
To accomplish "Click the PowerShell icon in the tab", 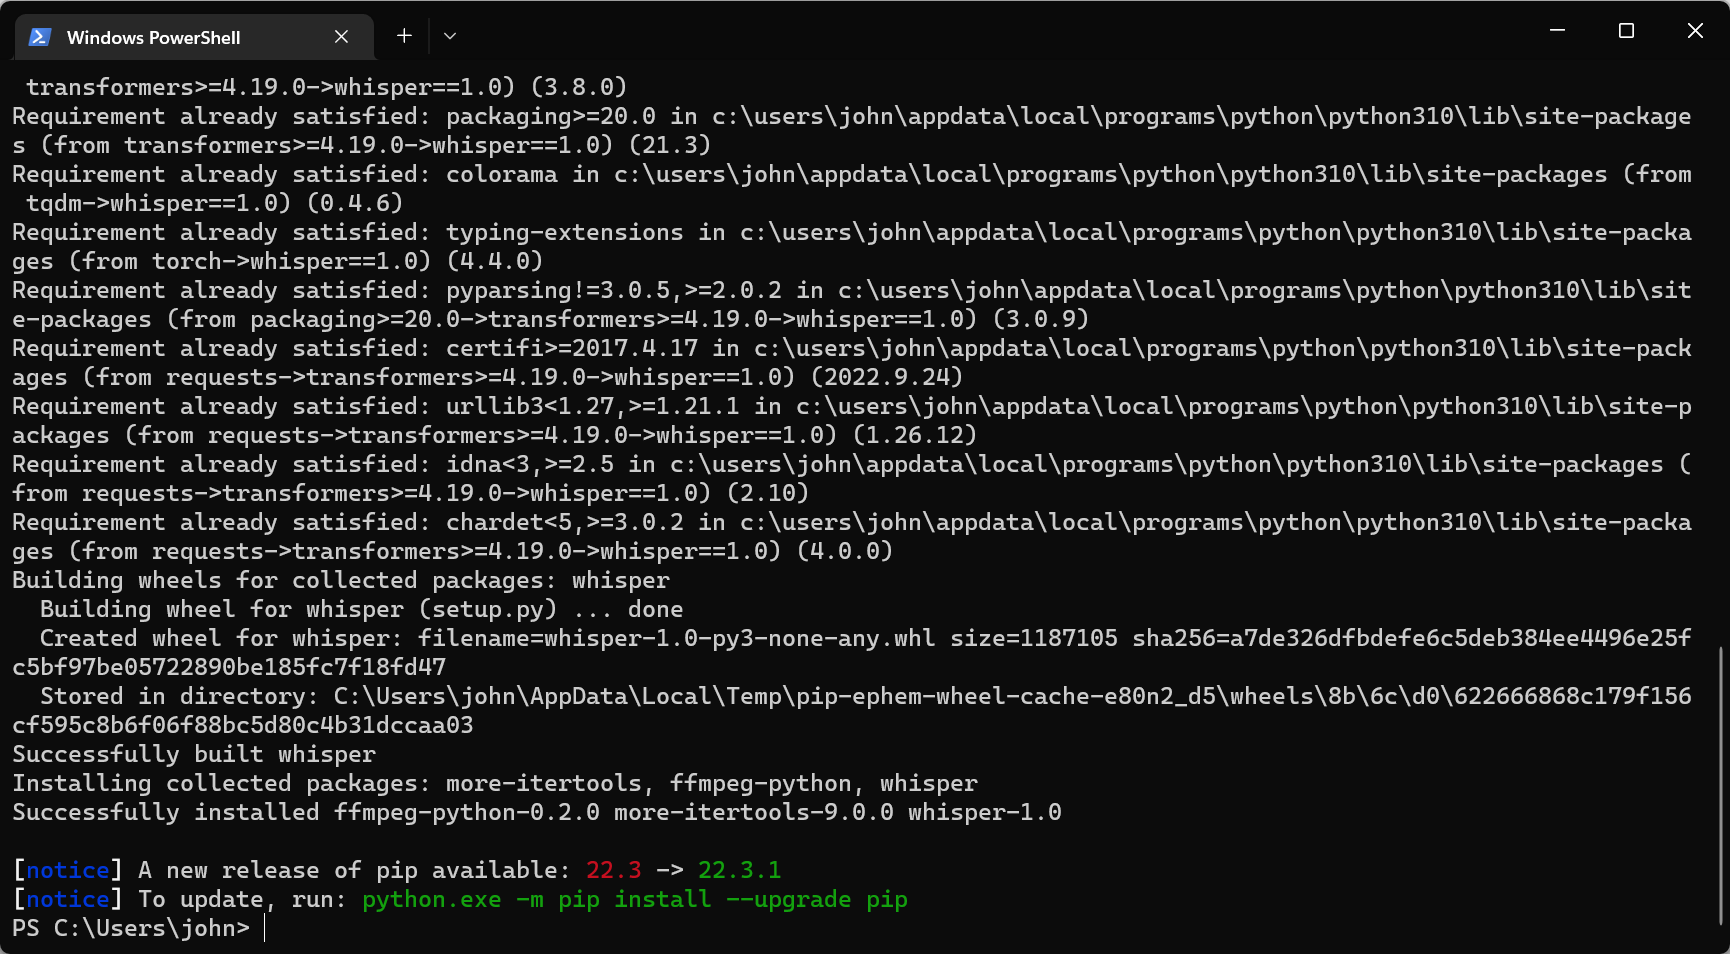I will [x=40, y=37].
